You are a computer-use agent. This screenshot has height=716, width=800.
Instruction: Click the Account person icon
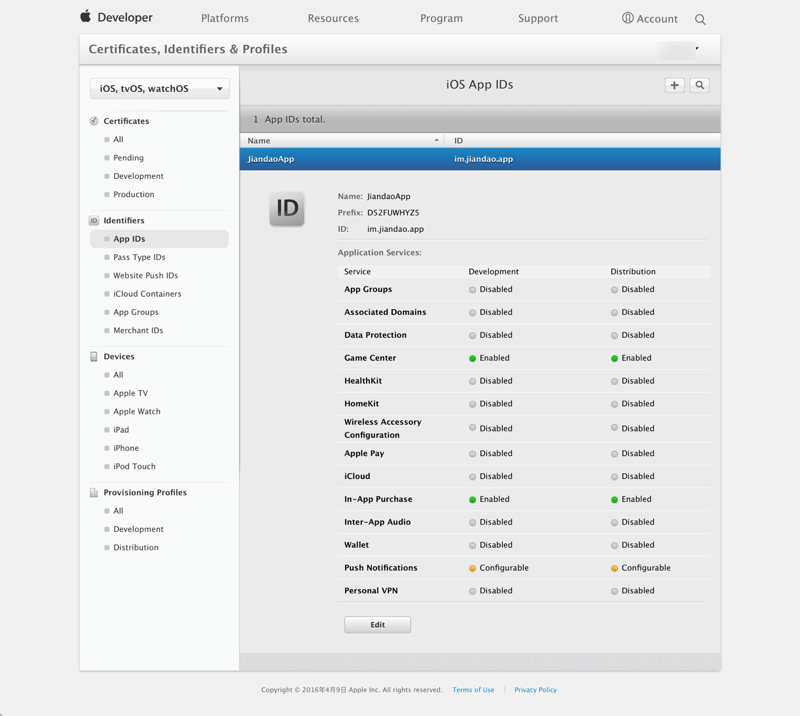coord(628,18)
